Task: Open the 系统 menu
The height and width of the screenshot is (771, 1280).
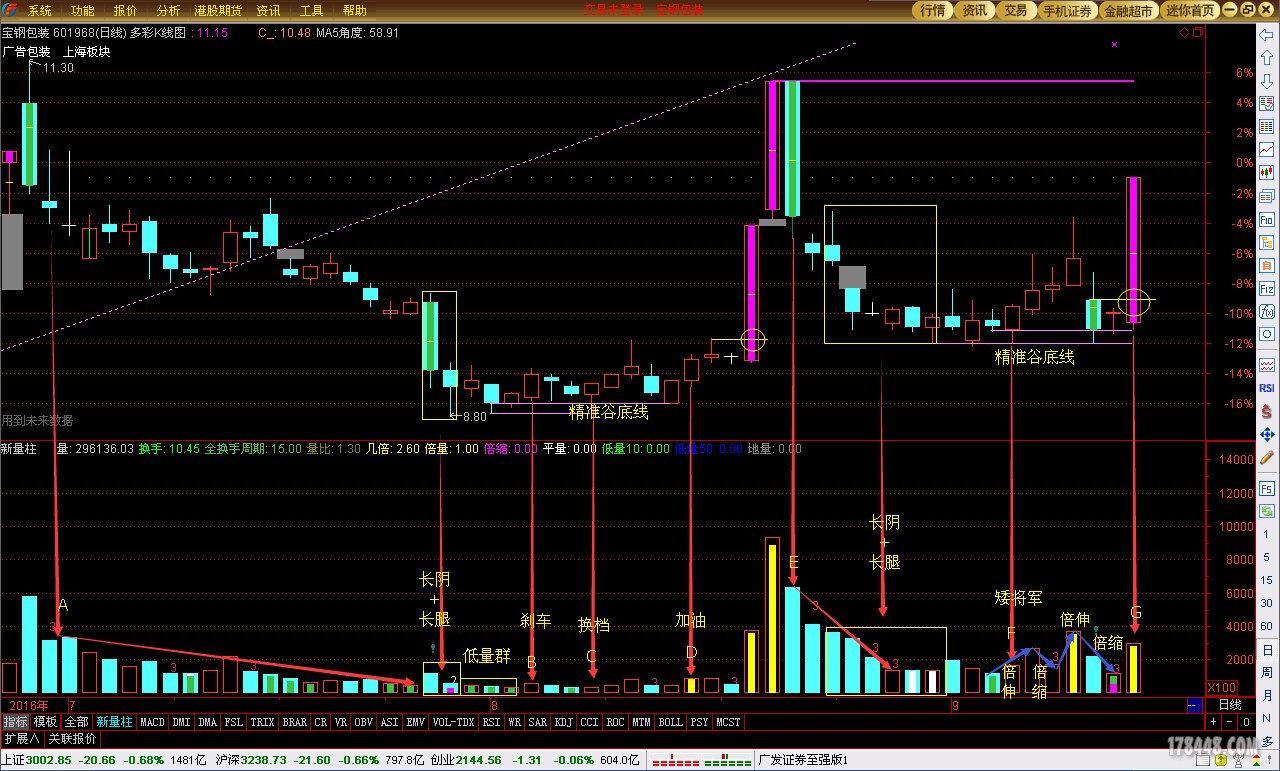Action: (x=40, y=10)
